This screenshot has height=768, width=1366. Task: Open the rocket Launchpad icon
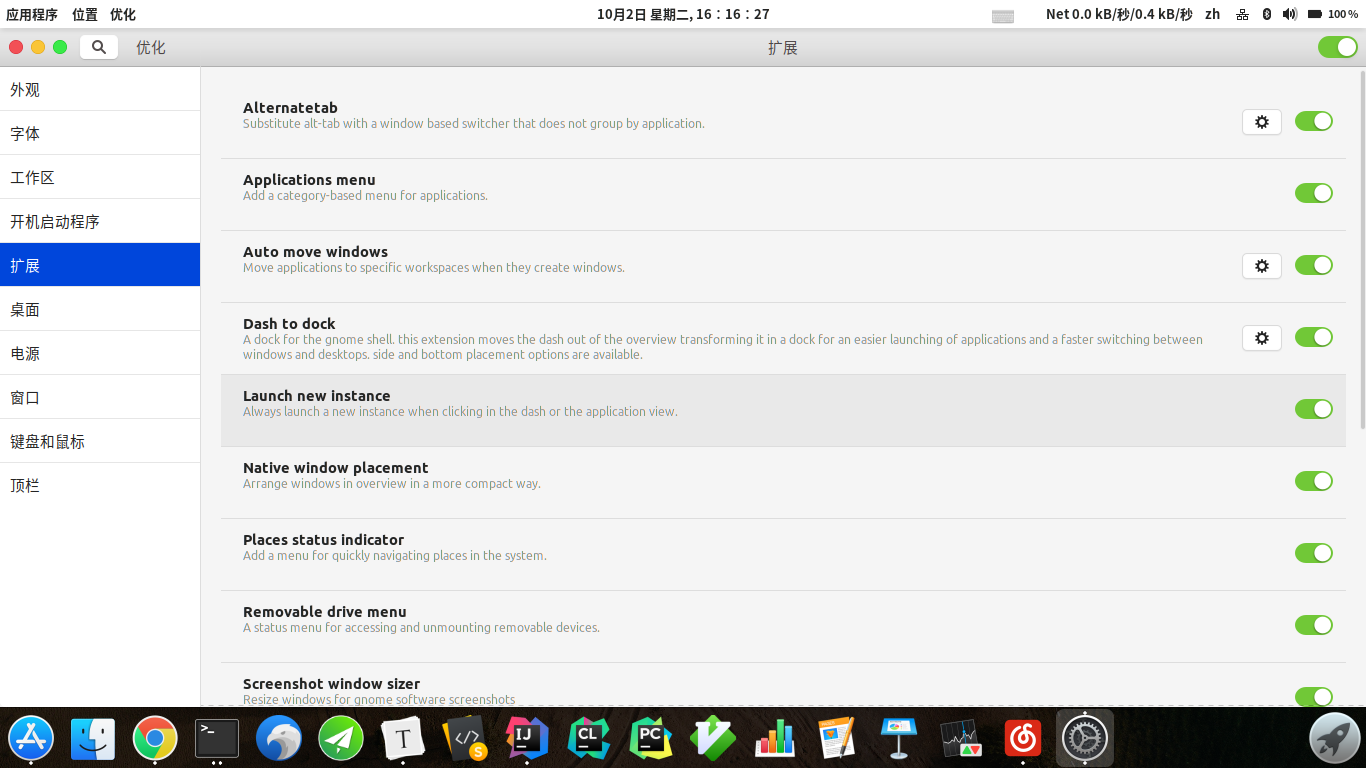[1334, 739]
